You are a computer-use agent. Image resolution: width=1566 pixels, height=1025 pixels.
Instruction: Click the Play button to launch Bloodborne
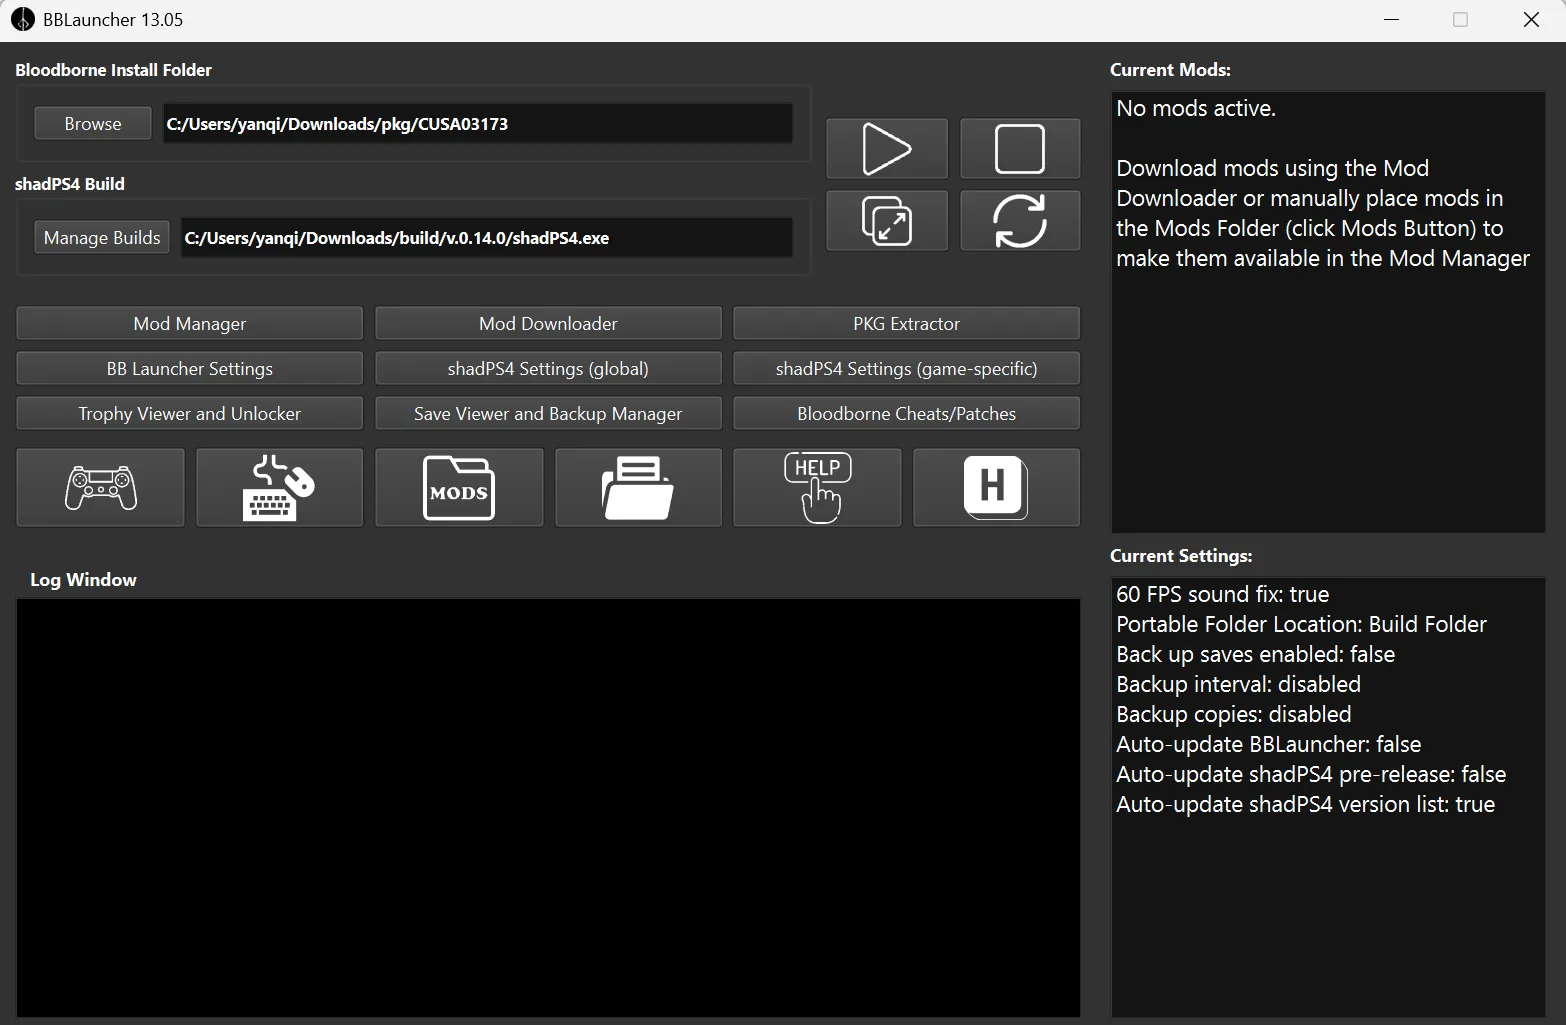[886, 149]
